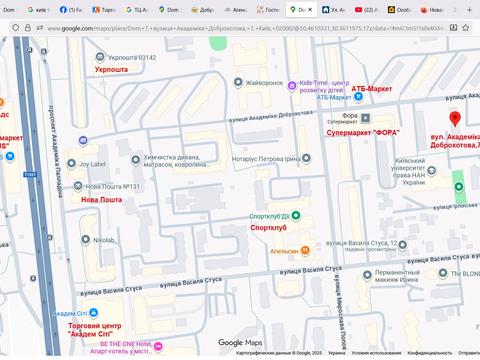Click the site permissions icon in address bar
This screenshot has height=360, width=480.
coord(40,28)
